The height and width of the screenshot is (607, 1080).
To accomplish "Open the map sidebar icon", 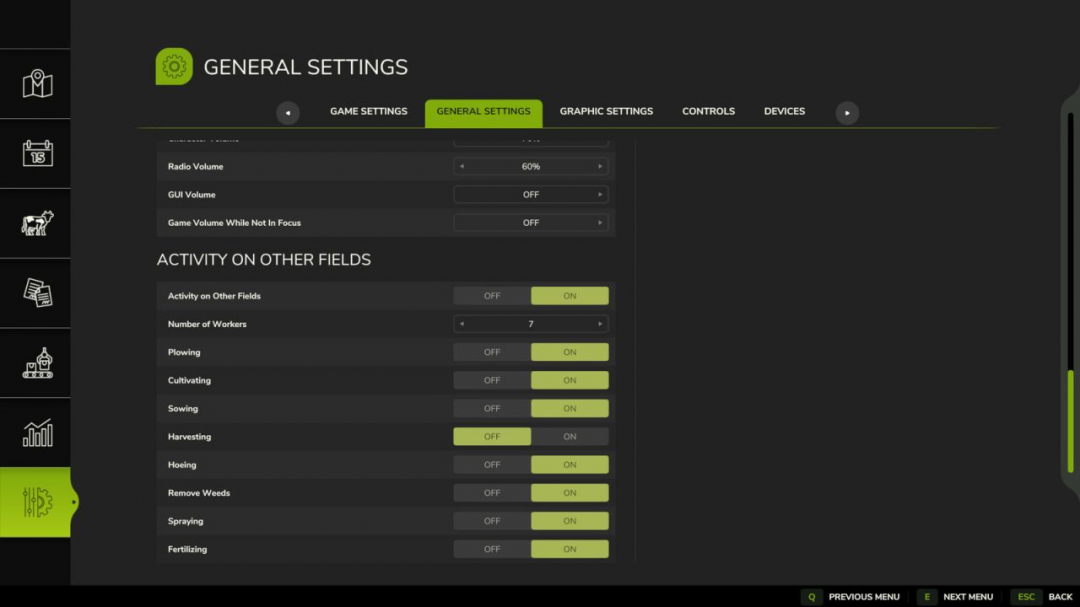I will 37,83.
